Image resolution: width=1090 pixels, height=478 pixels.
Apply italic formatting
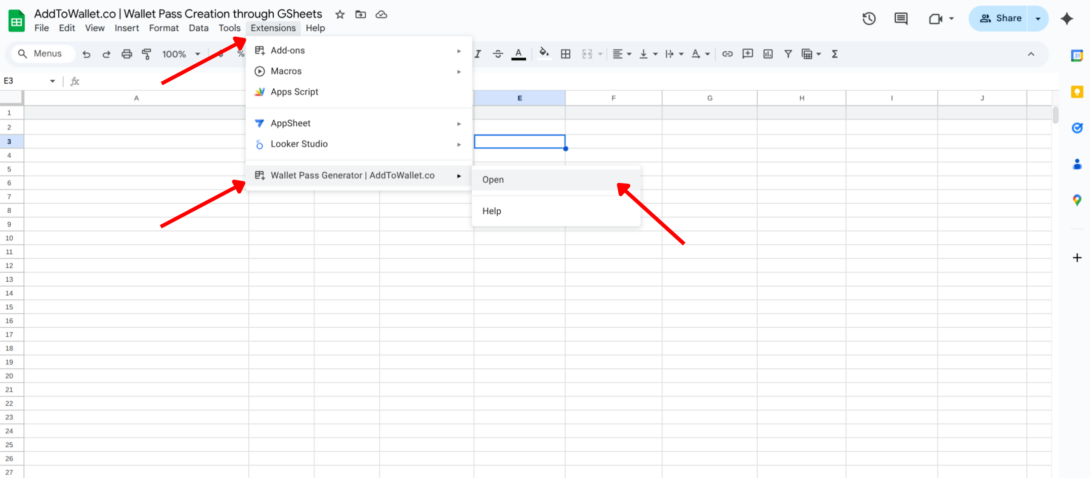tap(478, 53)
